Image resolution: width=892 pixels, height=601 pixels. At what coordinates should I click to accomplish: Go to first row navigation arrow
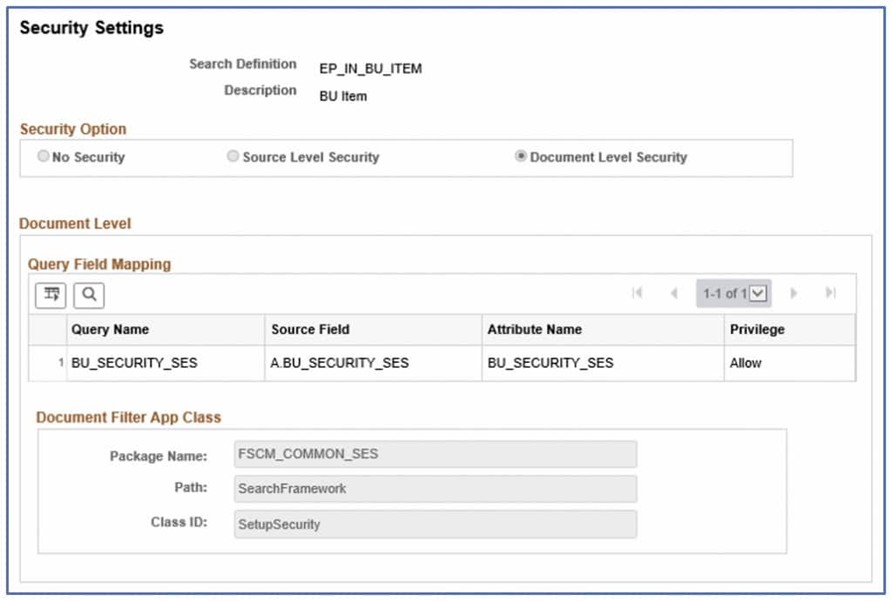636,293
